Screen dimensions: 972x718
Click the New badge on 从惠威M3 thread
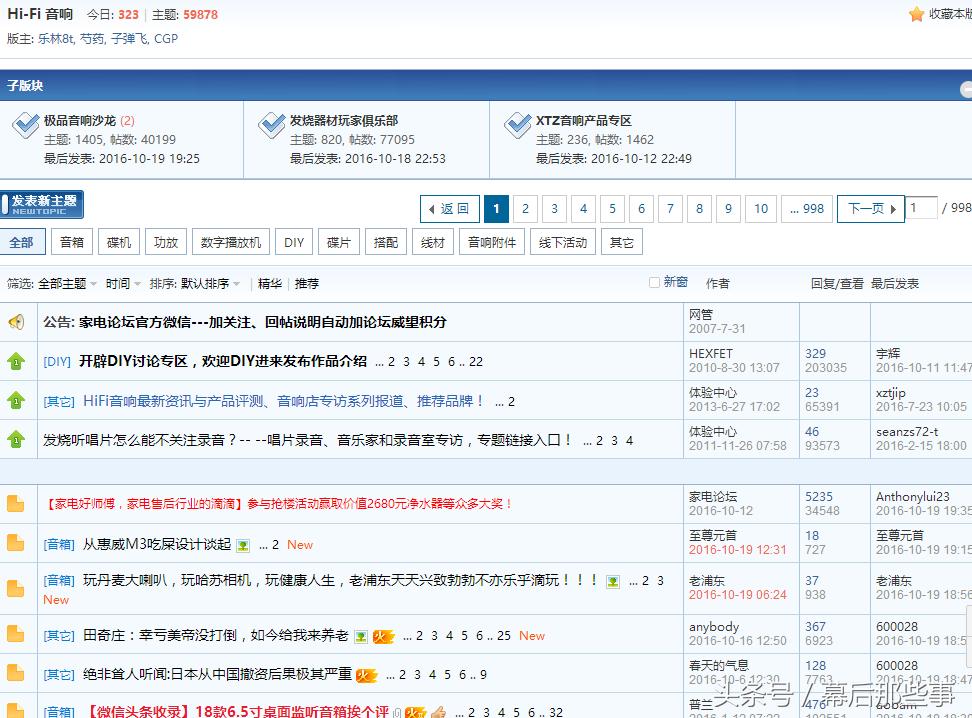[299, 543]
